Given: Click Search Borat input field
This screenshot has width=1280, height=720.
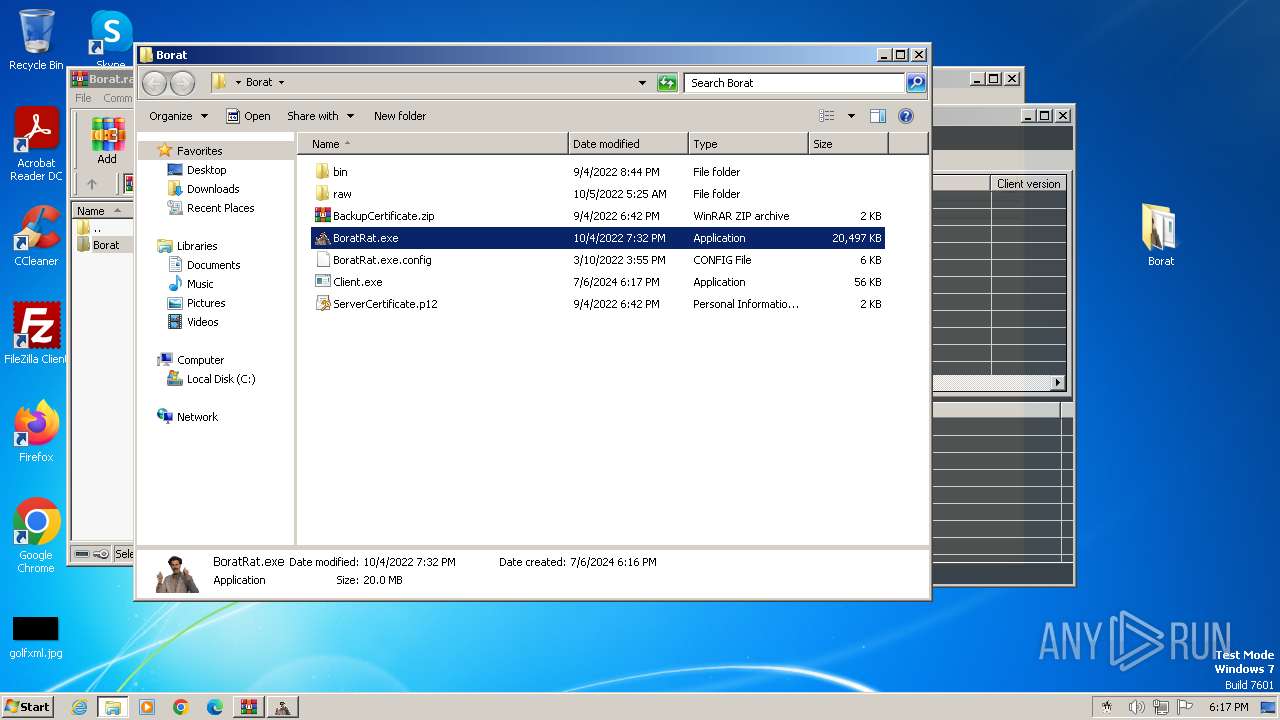Looking at the screenshot, I should click(x=794, y=83).
